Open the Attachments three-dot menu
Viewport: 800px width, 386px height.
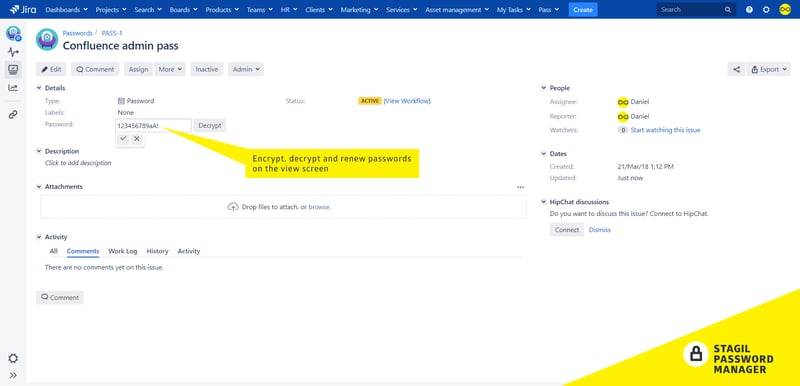pyautogui.click(x=520, y=187)
